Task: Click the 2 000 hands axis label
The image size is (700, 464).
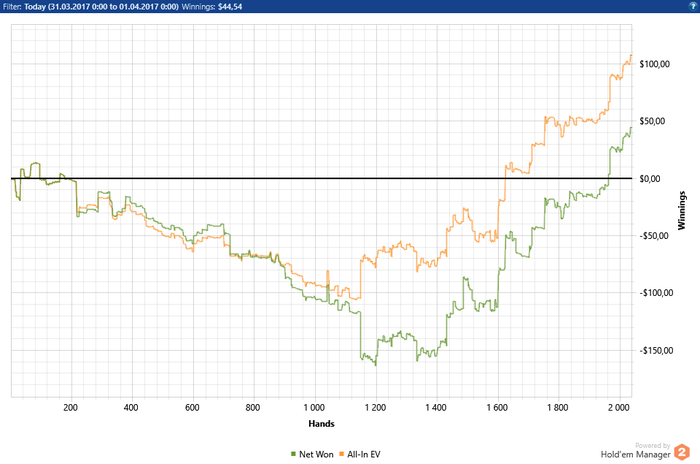Action: [619, 407]
